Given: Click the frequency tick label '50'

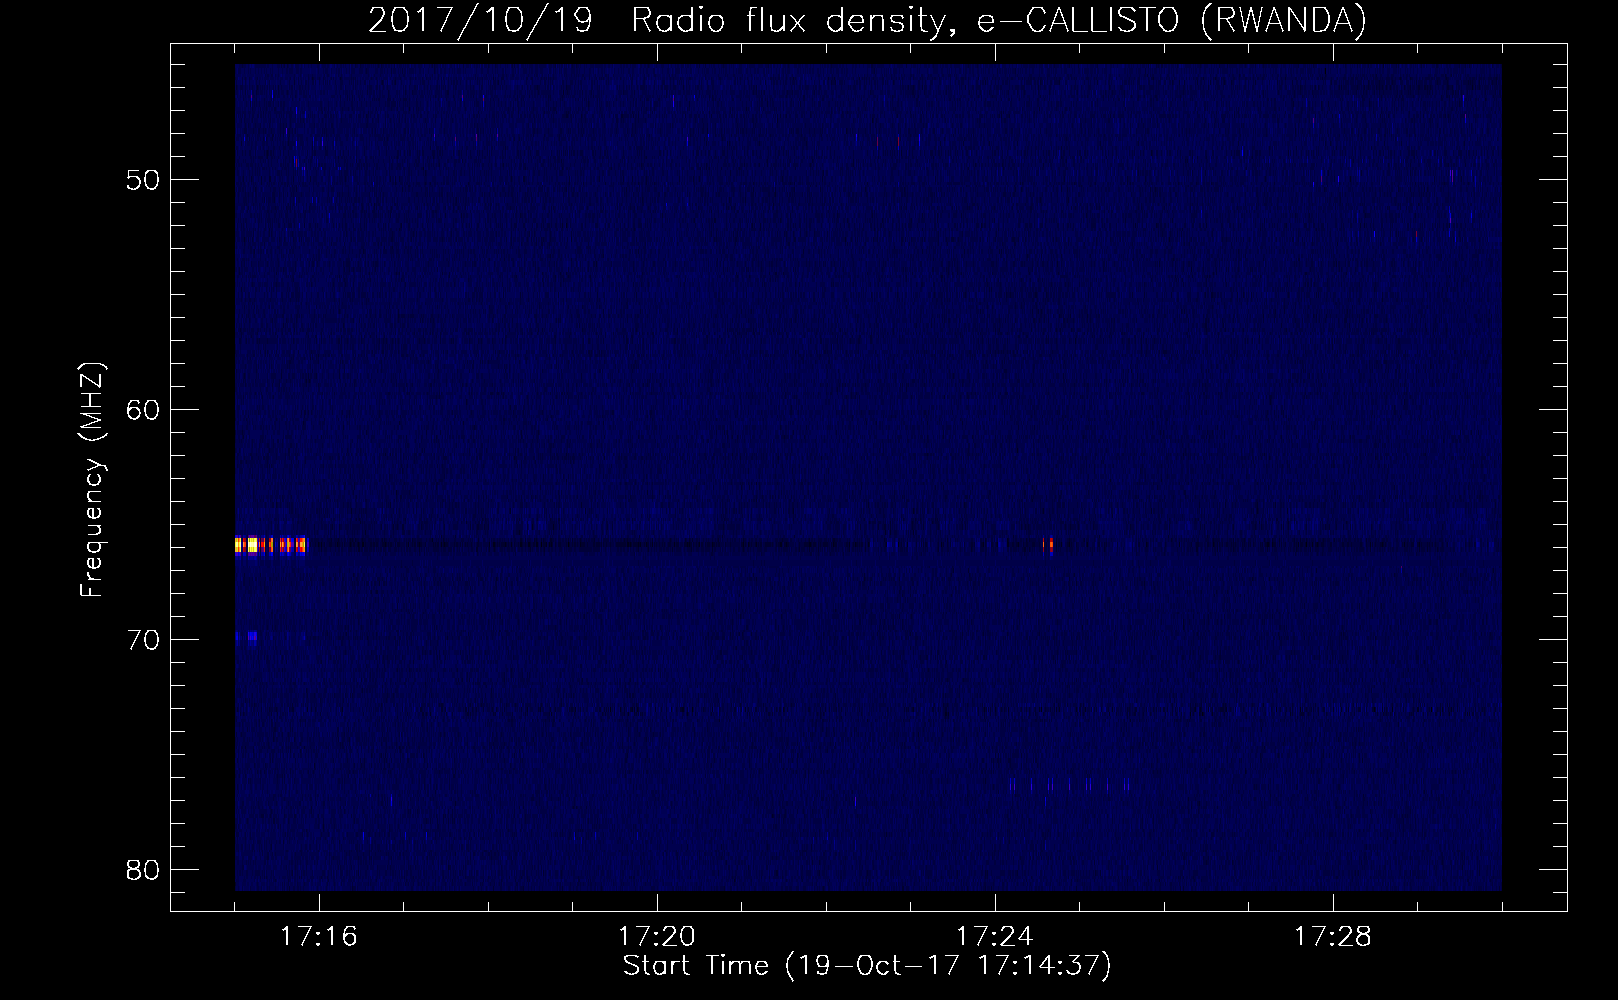Looking at the screenshot, I should pyautogui.click(x=144, y=180).
